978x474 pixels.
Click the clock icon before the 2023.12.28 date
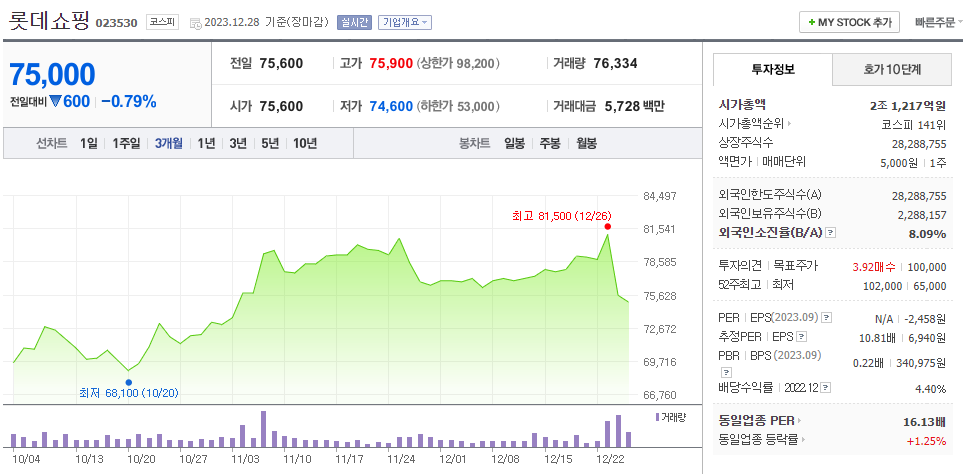(x=195, y=23)
